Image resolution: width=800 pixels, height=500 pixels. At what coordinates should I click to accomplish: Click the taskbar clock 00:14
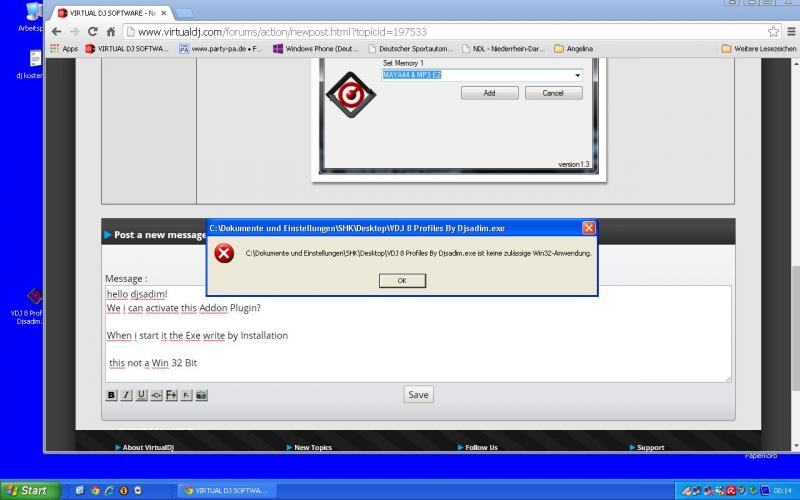coord(783,491)
